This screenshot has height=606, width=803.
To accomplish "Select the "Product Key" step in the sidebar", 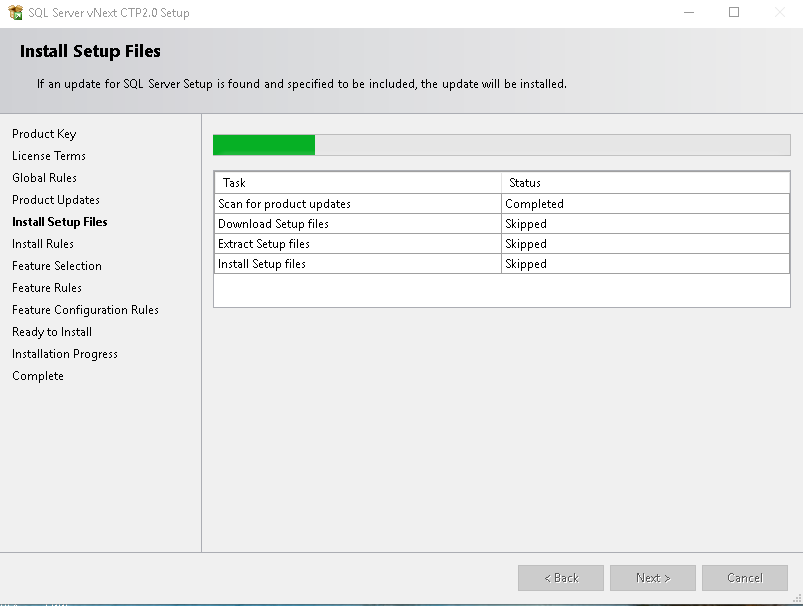I will 44,133.
